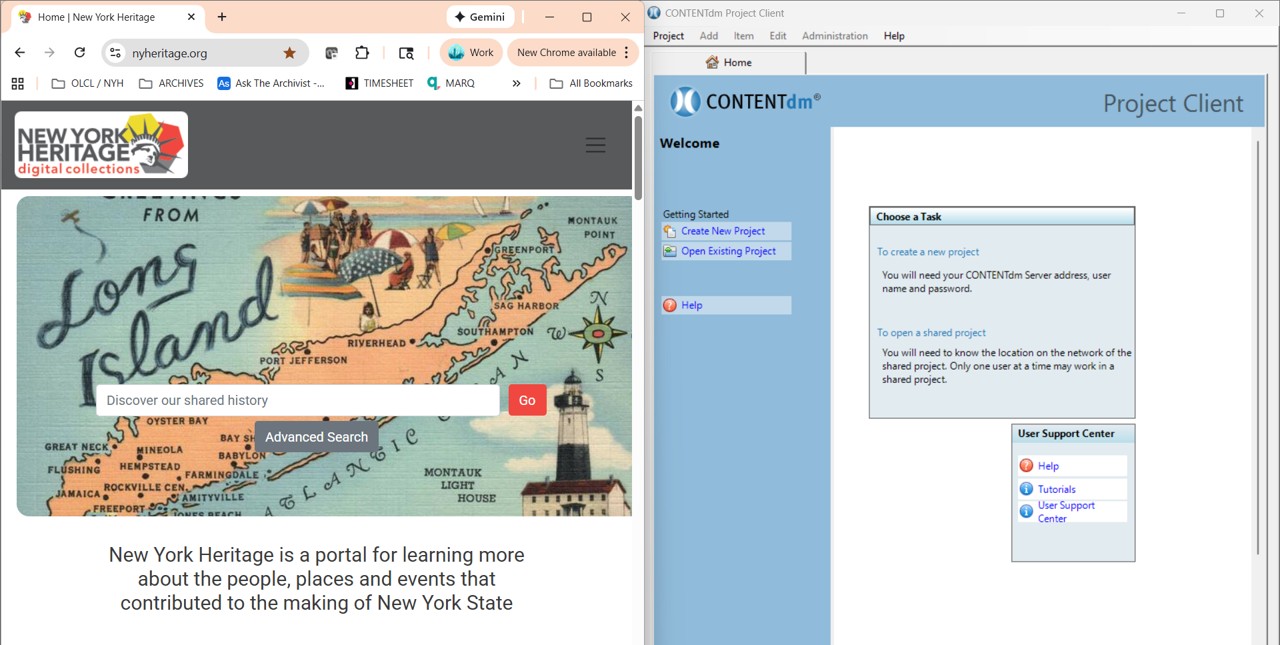The height and width of the screenshot is (645, 1280).
Task: Open the Work profile dropdown
Action: 471,53
